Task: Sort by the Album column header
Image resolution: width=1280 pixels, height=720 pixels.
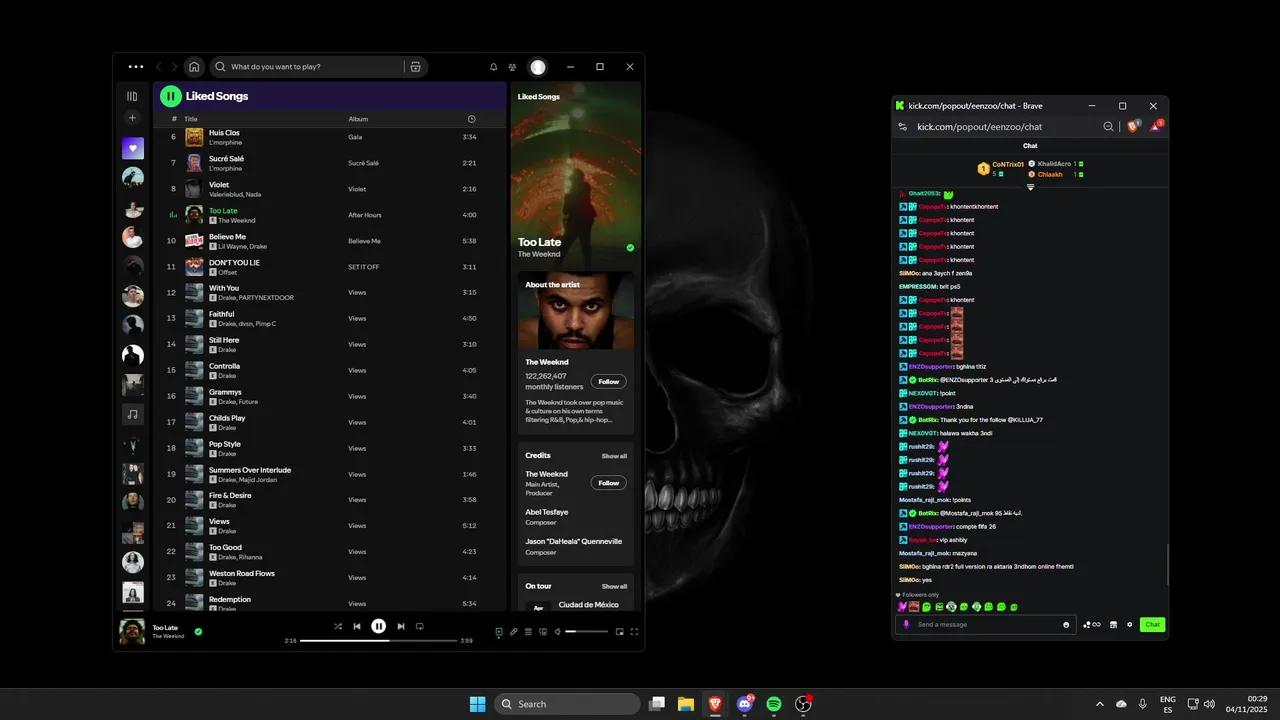Action: 358,119
